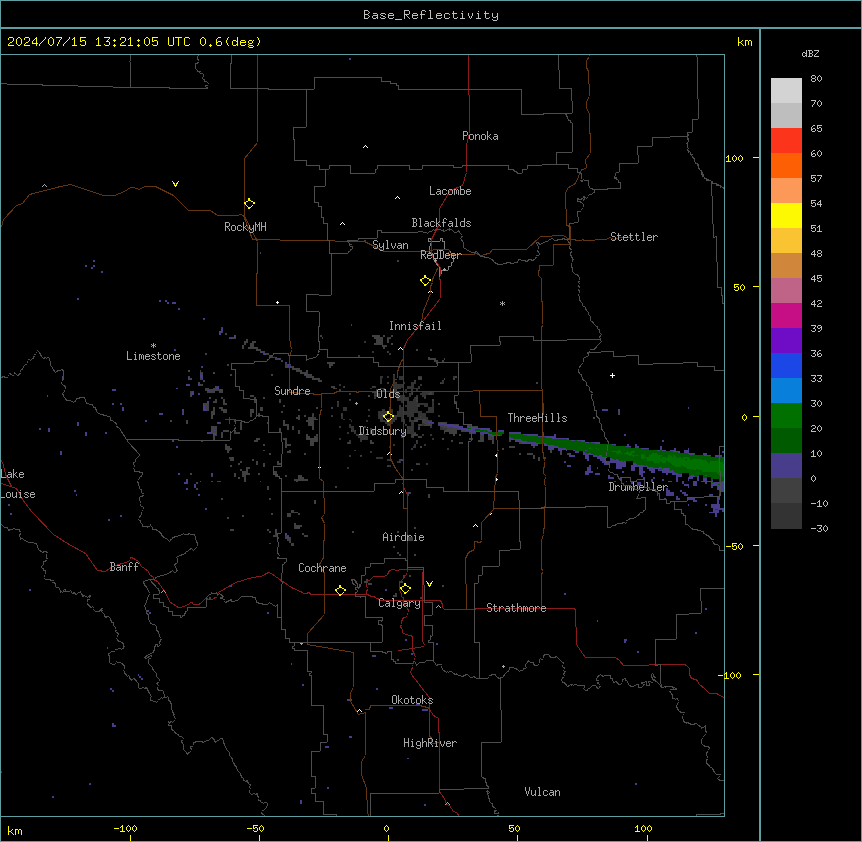Click the Ponoka town label
862x842 pixels.
point(480,136)
